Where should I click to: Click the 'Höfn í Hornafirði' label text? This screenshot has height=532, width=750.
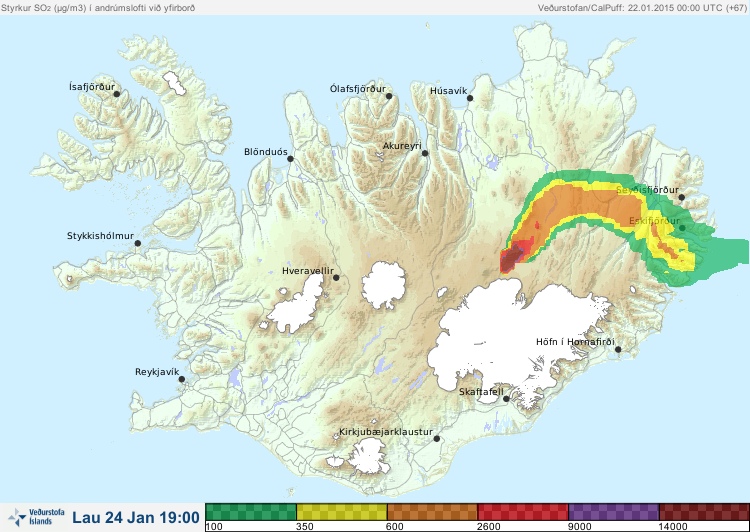coord(575,342)
